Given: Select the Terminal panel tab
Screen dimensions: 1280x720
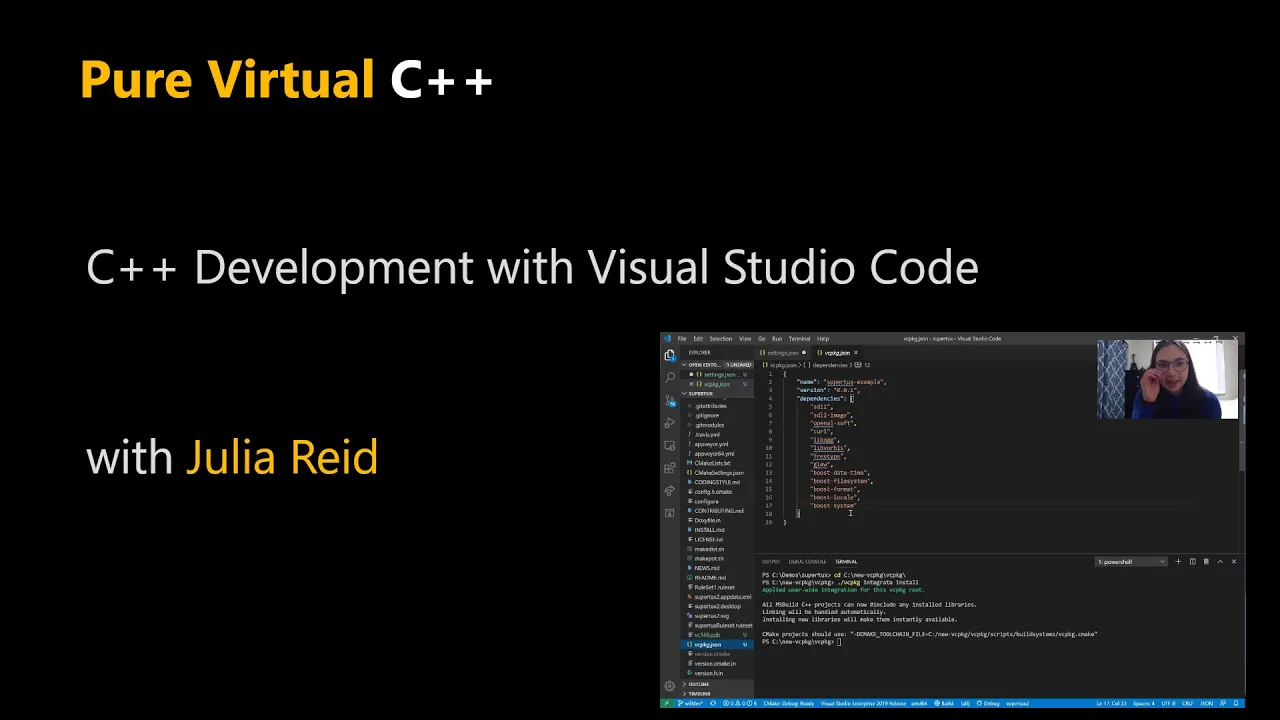Looking at the screenshot, I should 846,562.
